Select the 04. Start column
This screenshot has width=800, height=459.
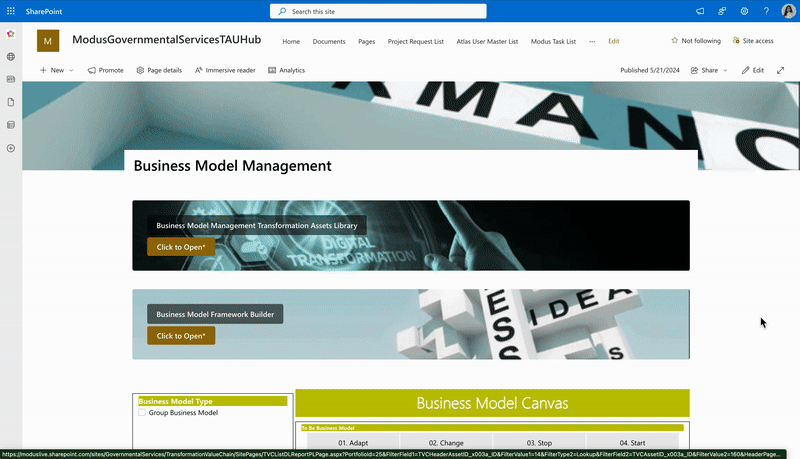coord(633,443)
